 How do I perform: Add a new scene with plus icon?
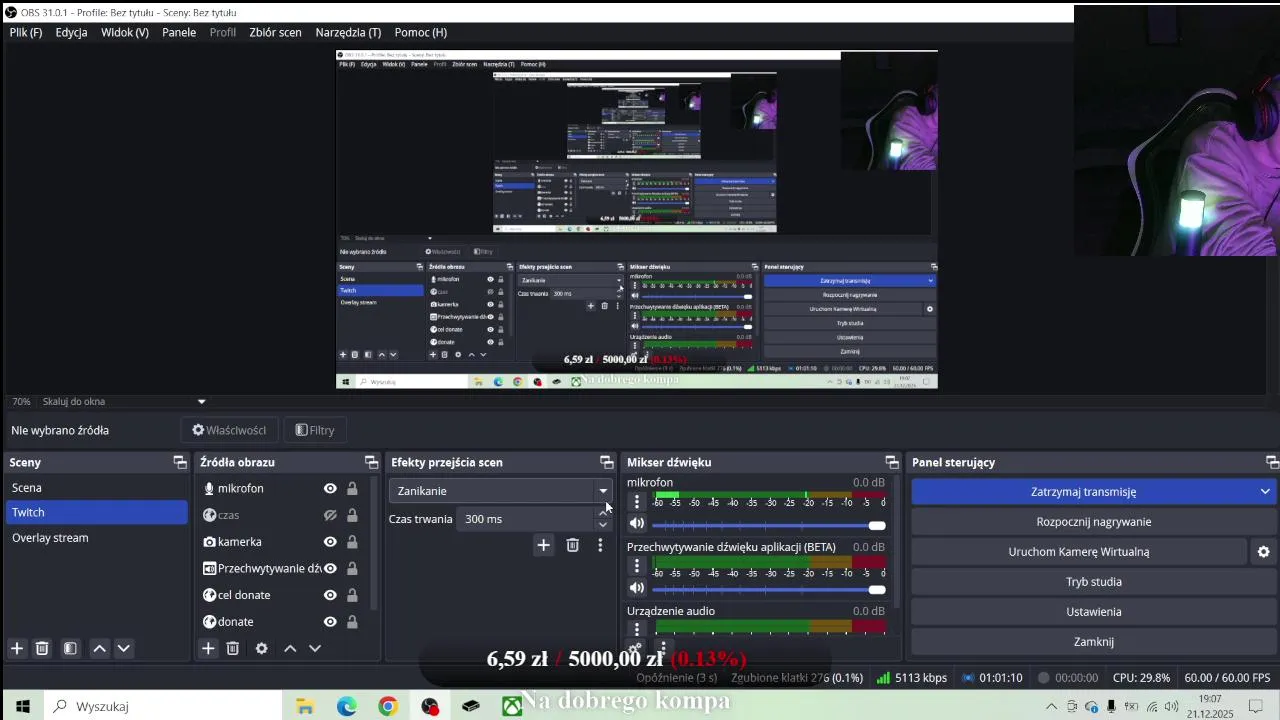click(17, 648)
